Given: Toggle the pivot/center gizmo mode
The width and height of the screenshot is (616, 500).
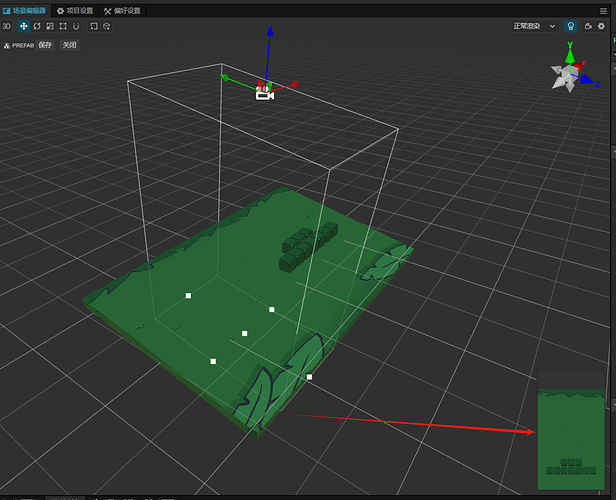Looking at the screenshot, I should coord(94,26).
